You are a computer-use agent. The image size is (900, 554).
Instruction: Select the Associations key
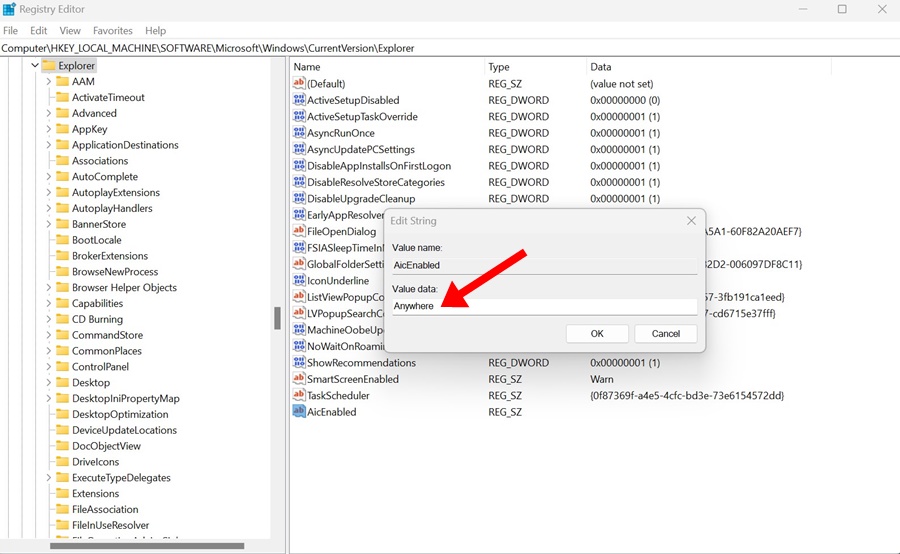pos(100,161)
